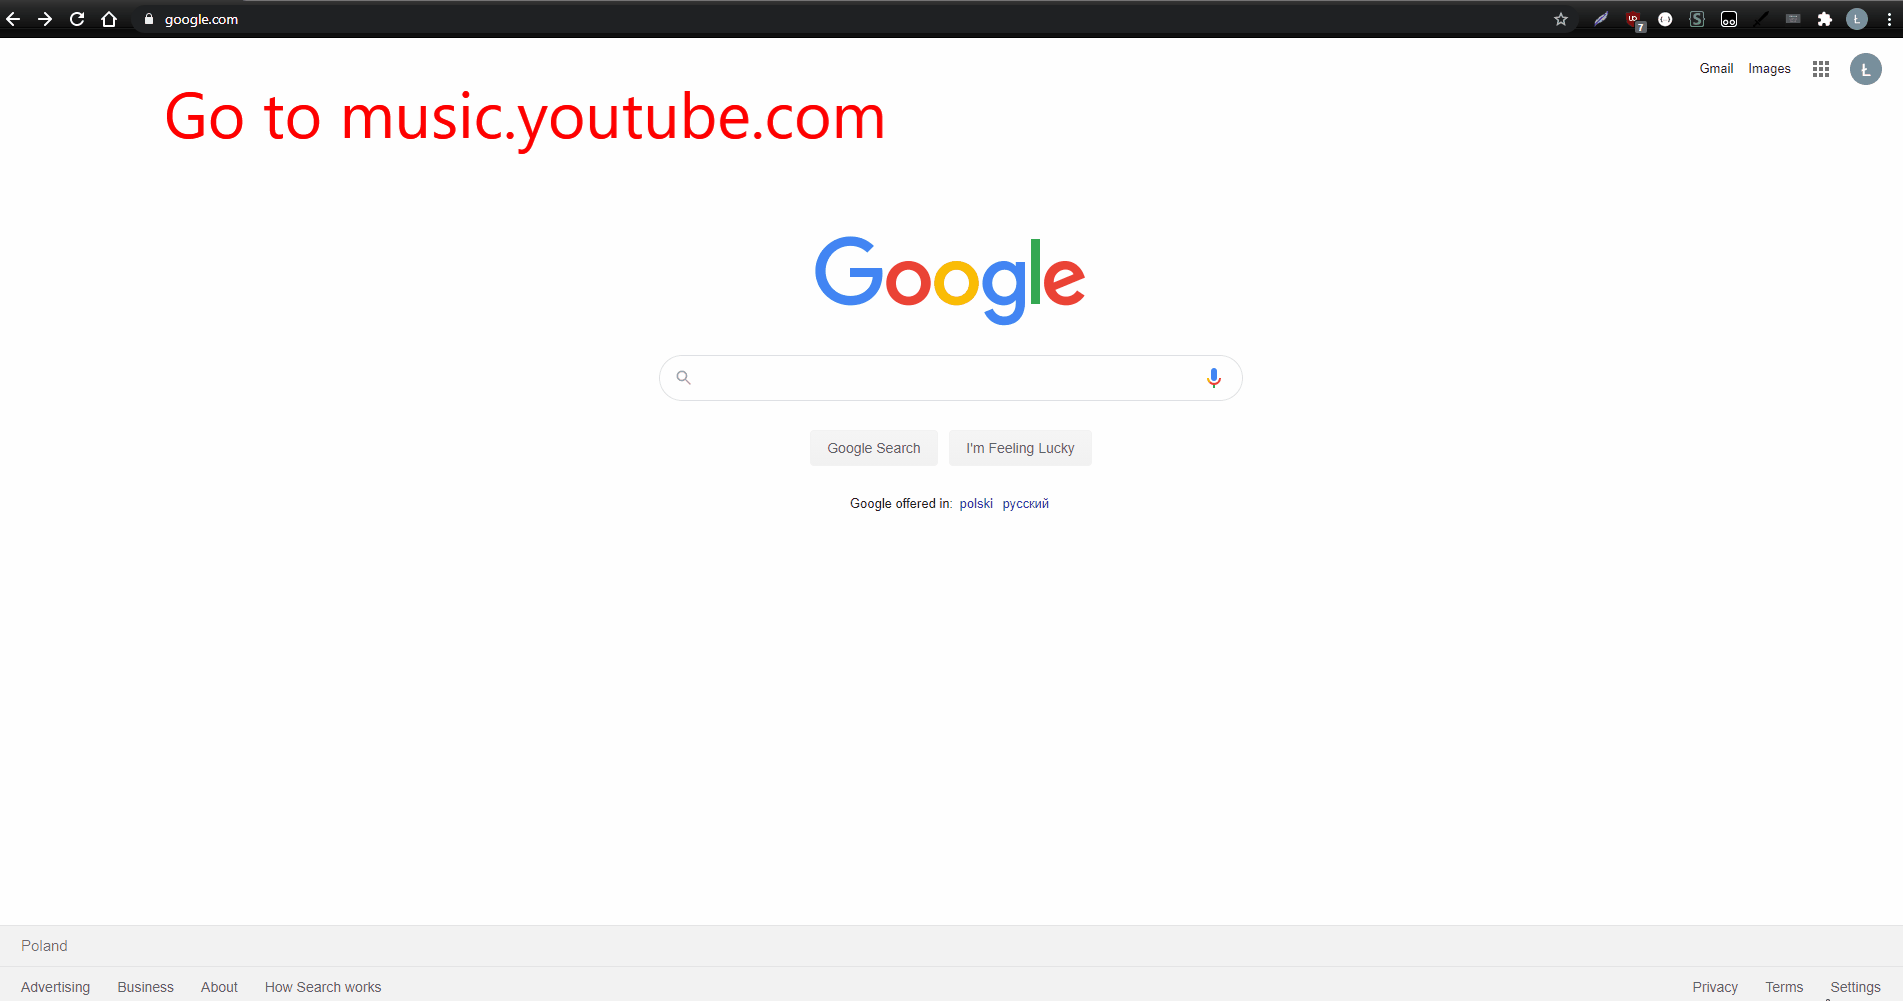Open the Google account avatar menu
This screenshot has height=1001, width=1903.
[1866, 69]
